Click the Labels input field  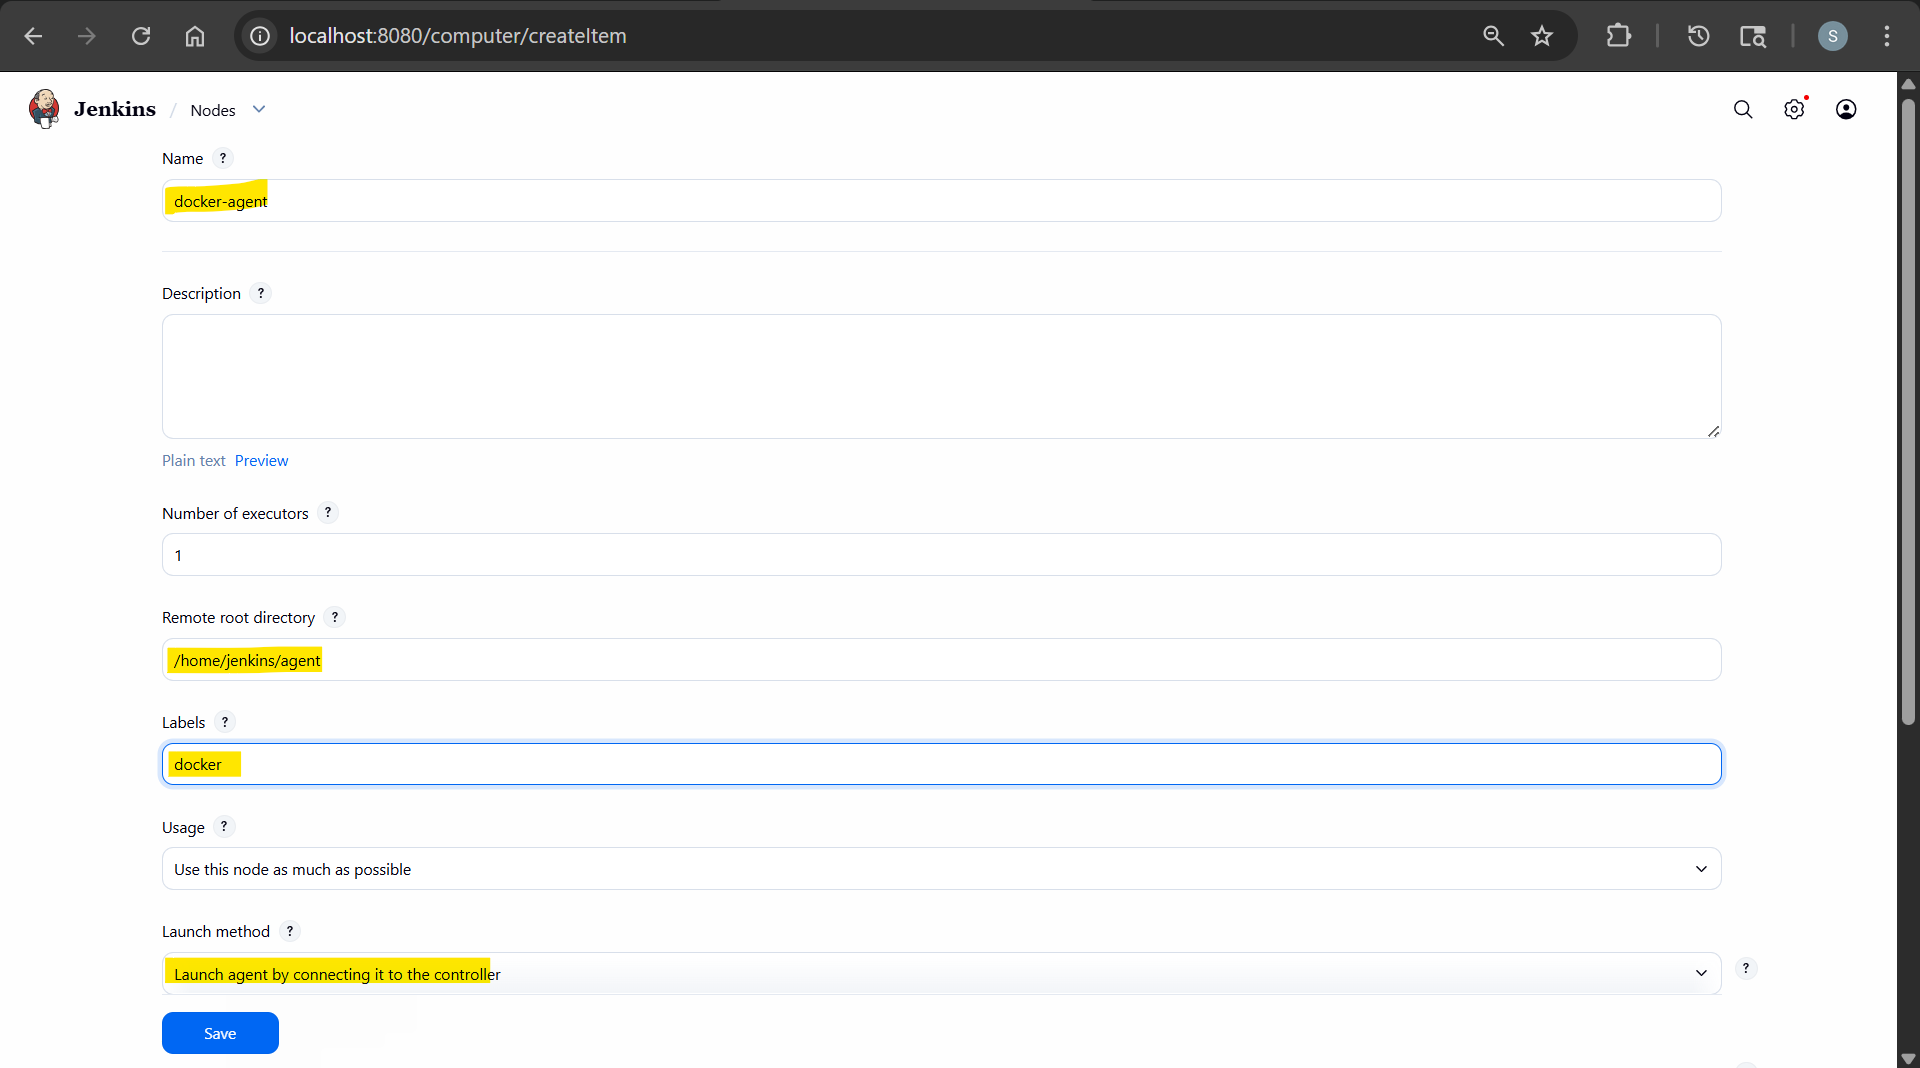[941, 764]
